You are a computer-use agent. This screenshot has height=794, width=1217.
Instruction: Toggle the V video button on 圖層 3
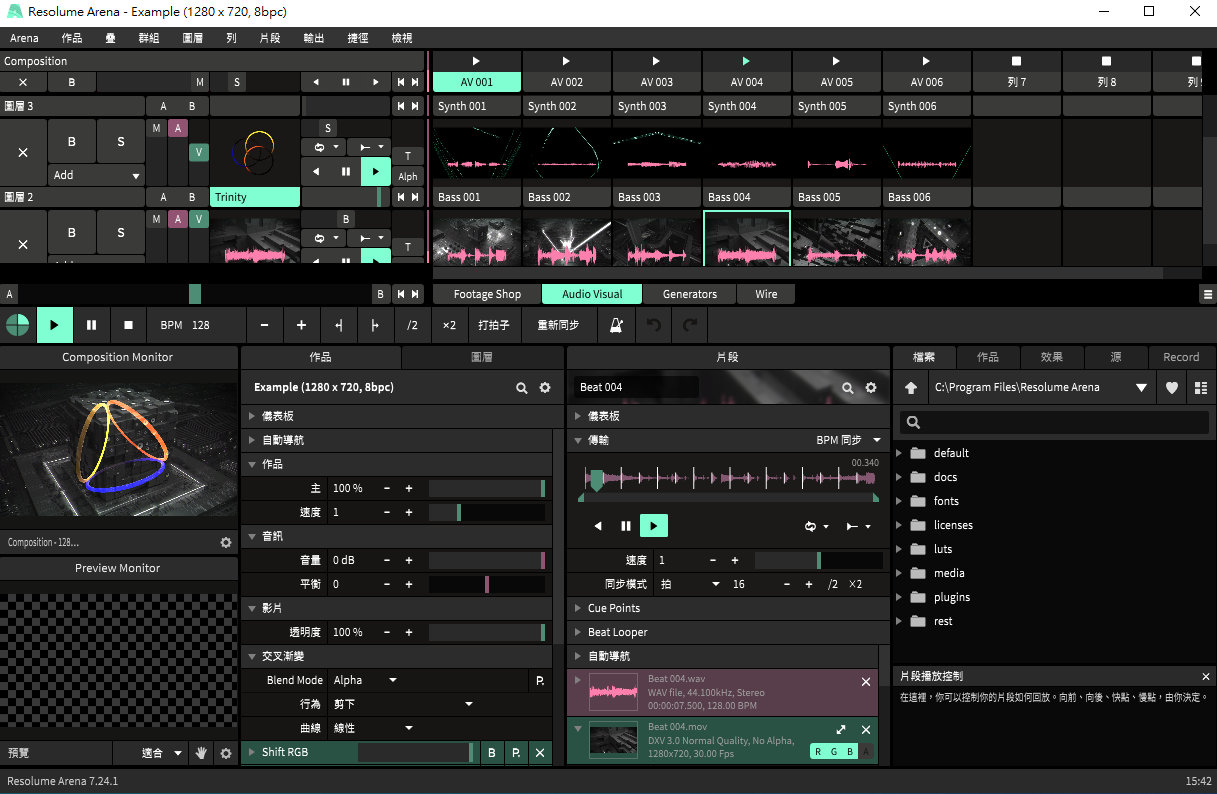[199, 152]
